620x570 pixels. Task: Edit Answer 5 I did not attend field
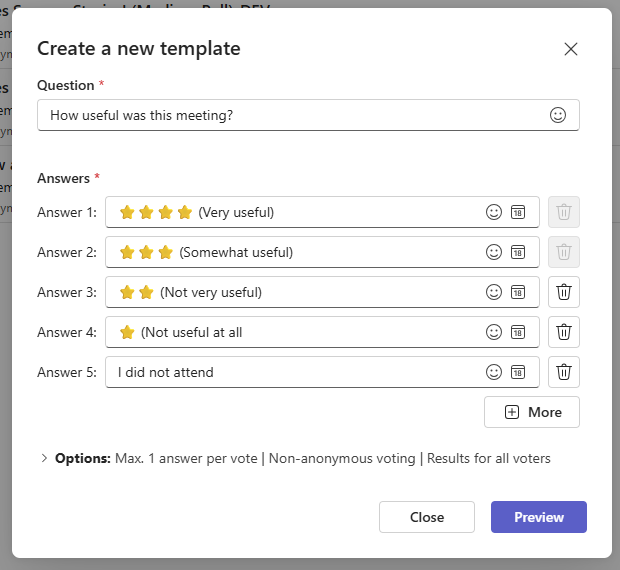322,372
